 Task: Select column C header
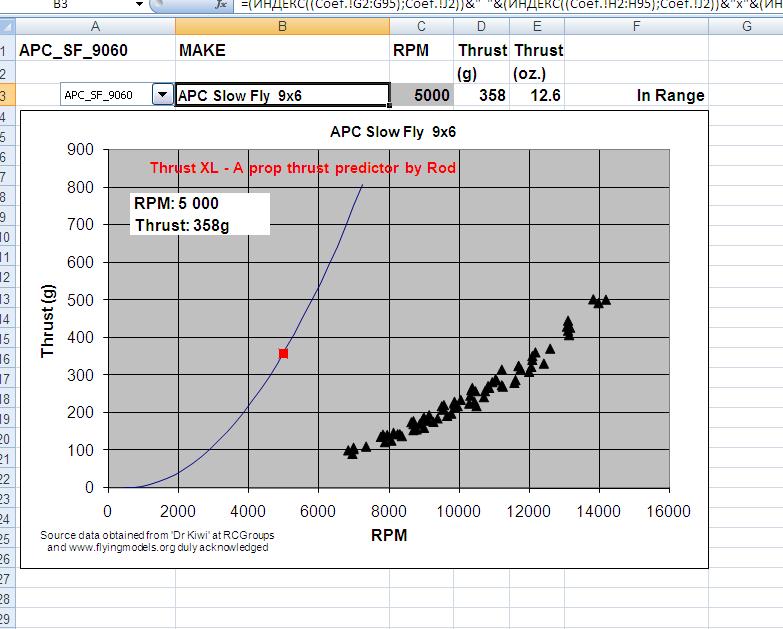click(x=421, y=26)
